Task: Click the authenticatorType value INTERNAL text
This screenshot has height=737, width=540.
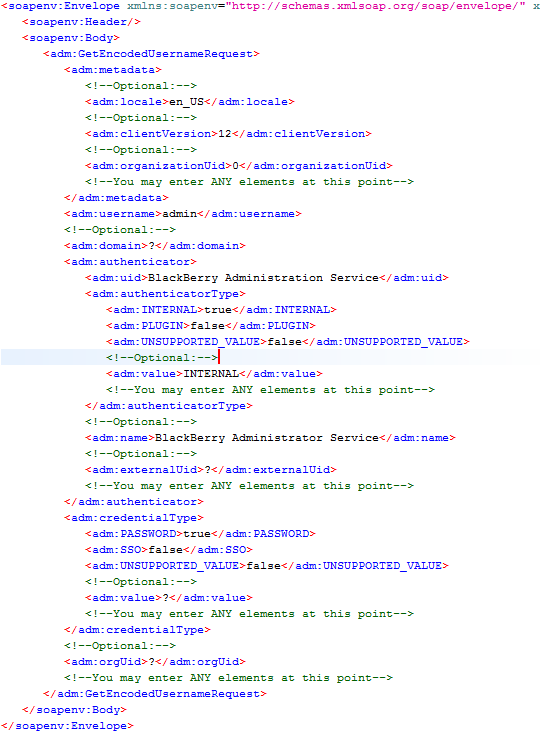Action: click(x=211, y=374)
